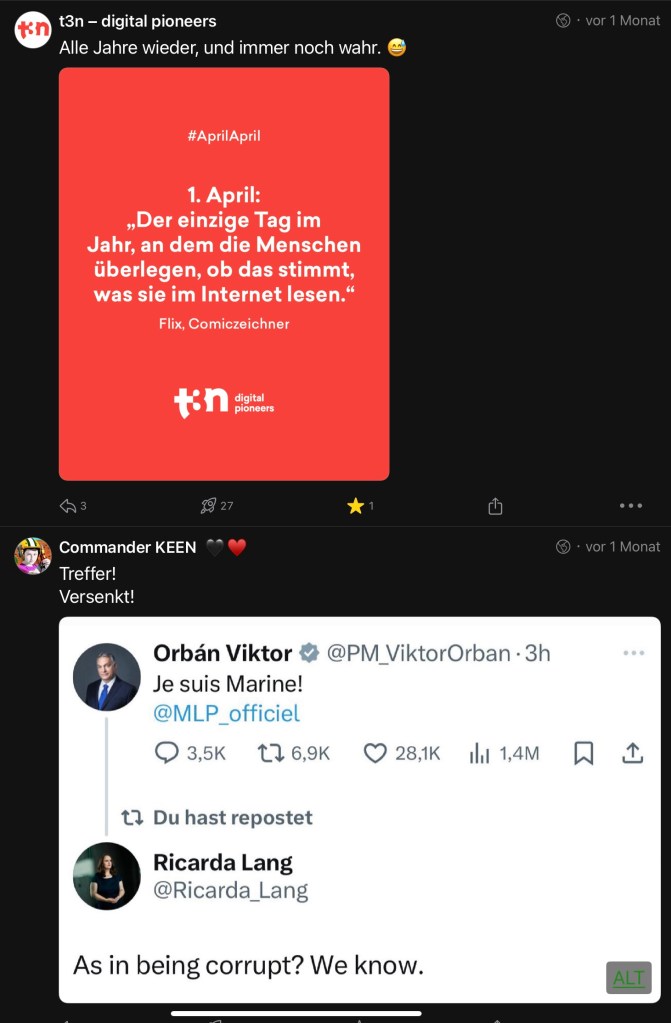
Task: Click Commander KEEN post's visibility globe
Action: pyautogui.click(x=564, y=547)
